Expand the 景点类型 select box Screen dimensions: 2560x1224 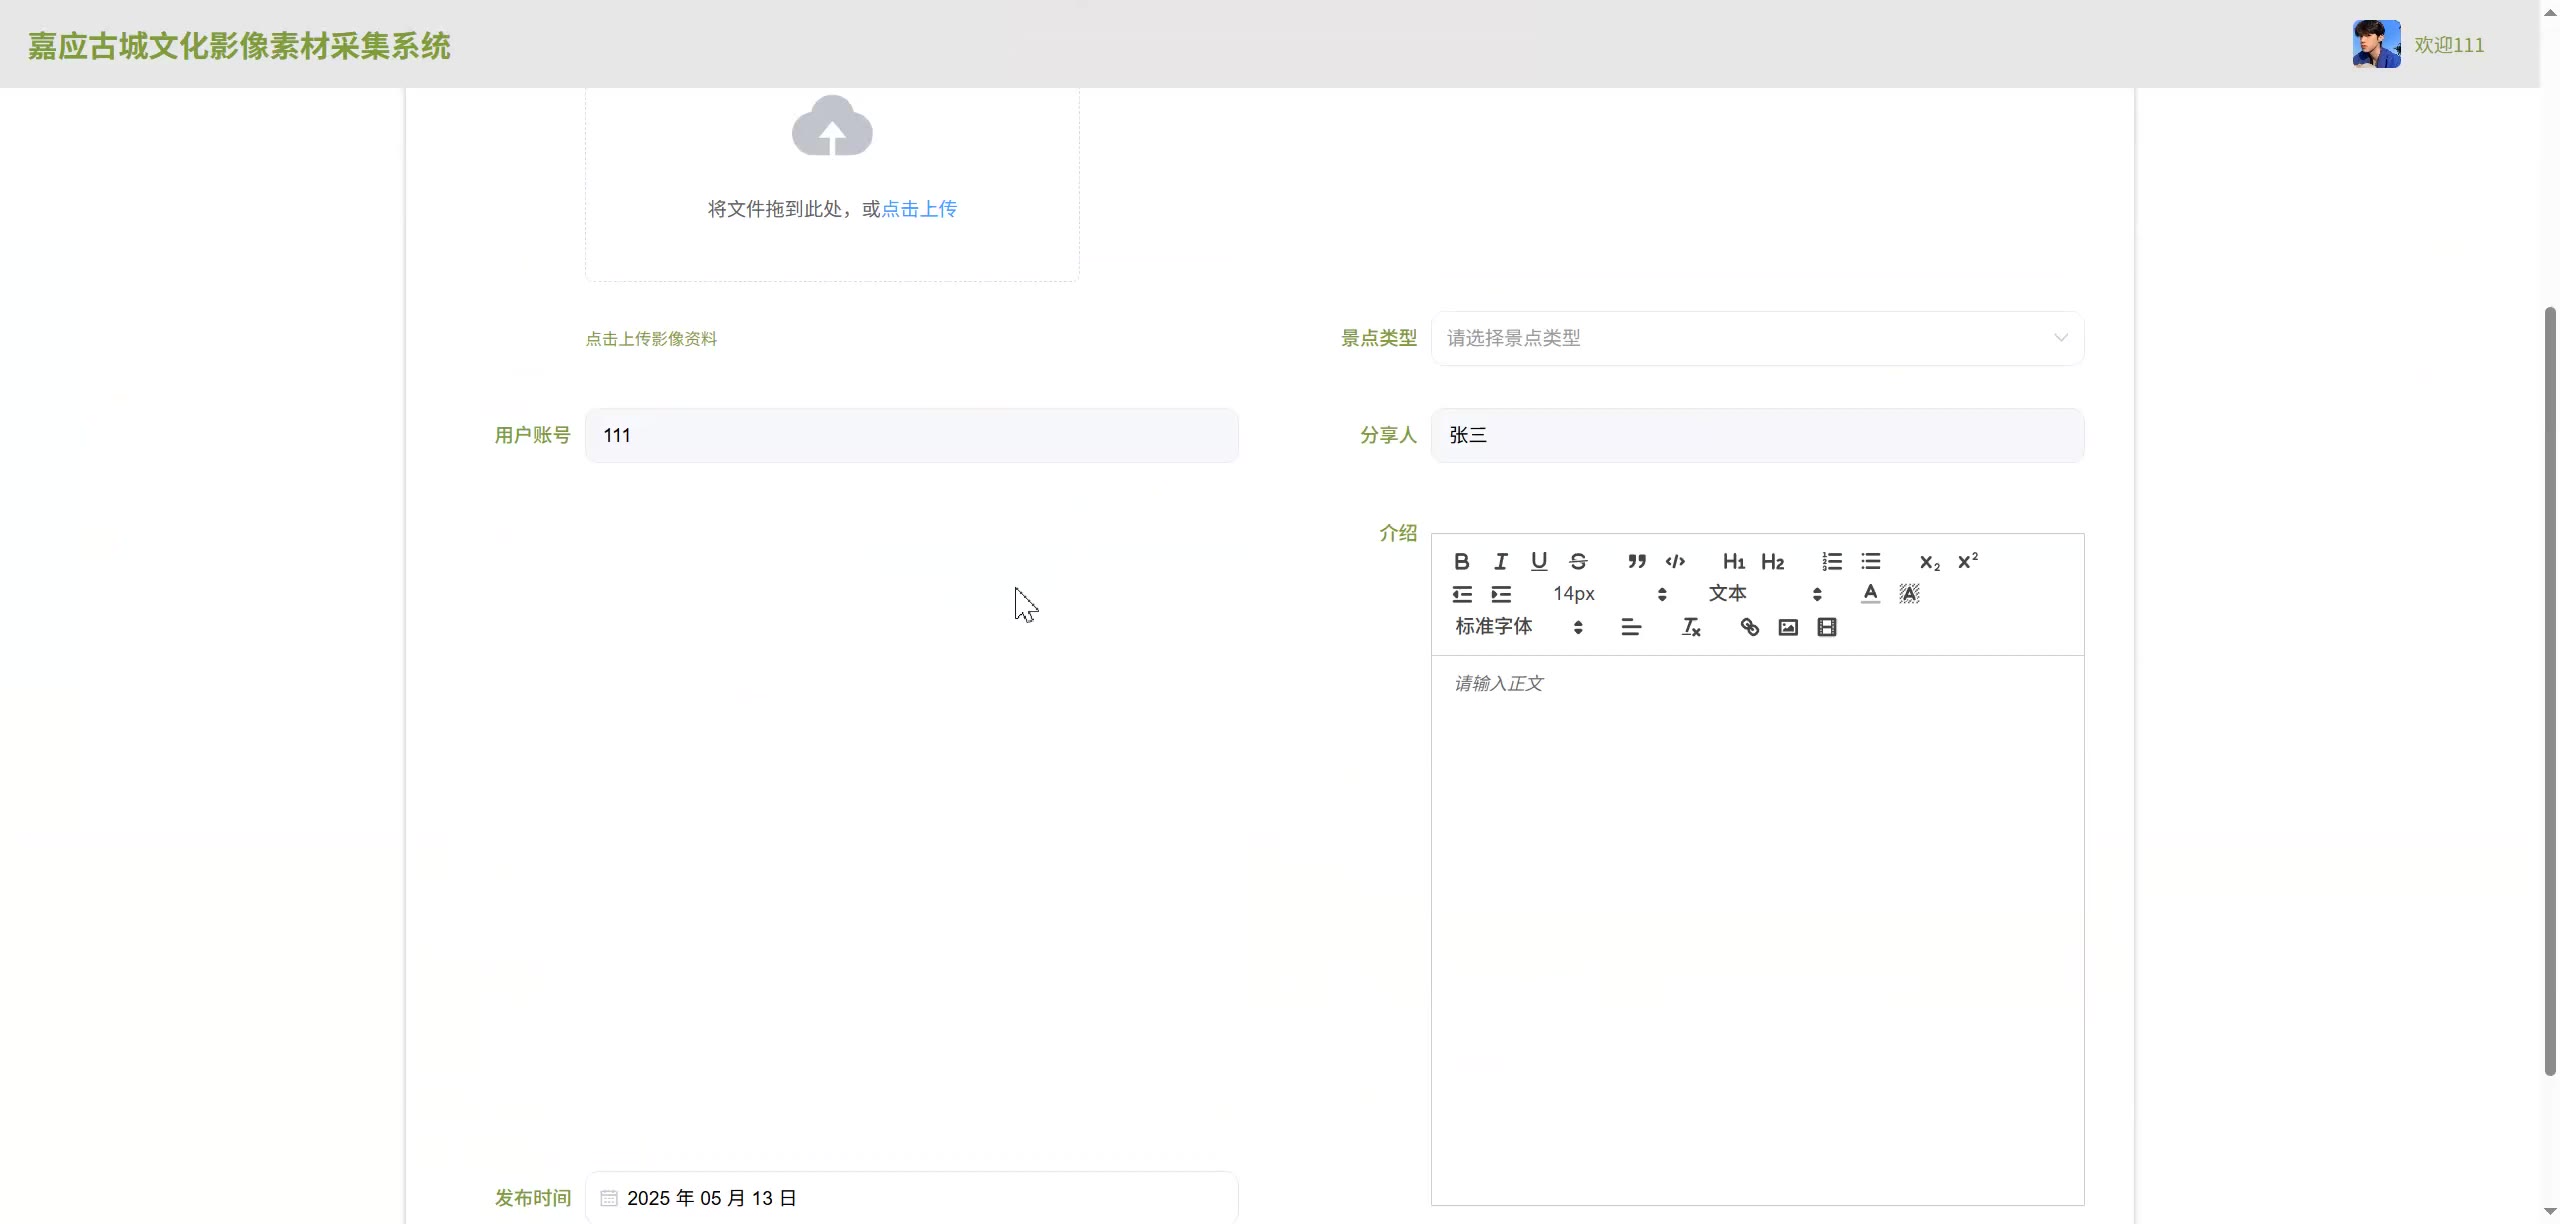point(1757,338)
